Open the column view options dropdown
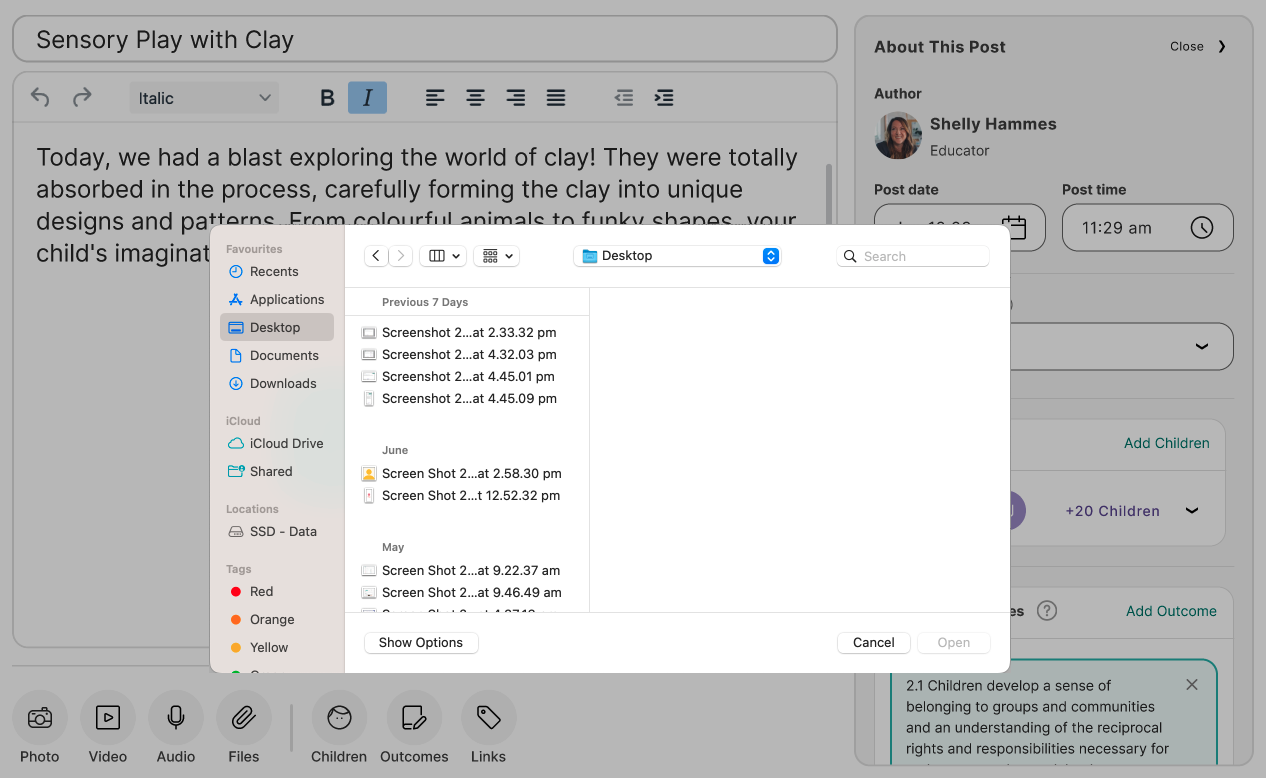This screenshot has height=778, width=1266. click(442, 256)
